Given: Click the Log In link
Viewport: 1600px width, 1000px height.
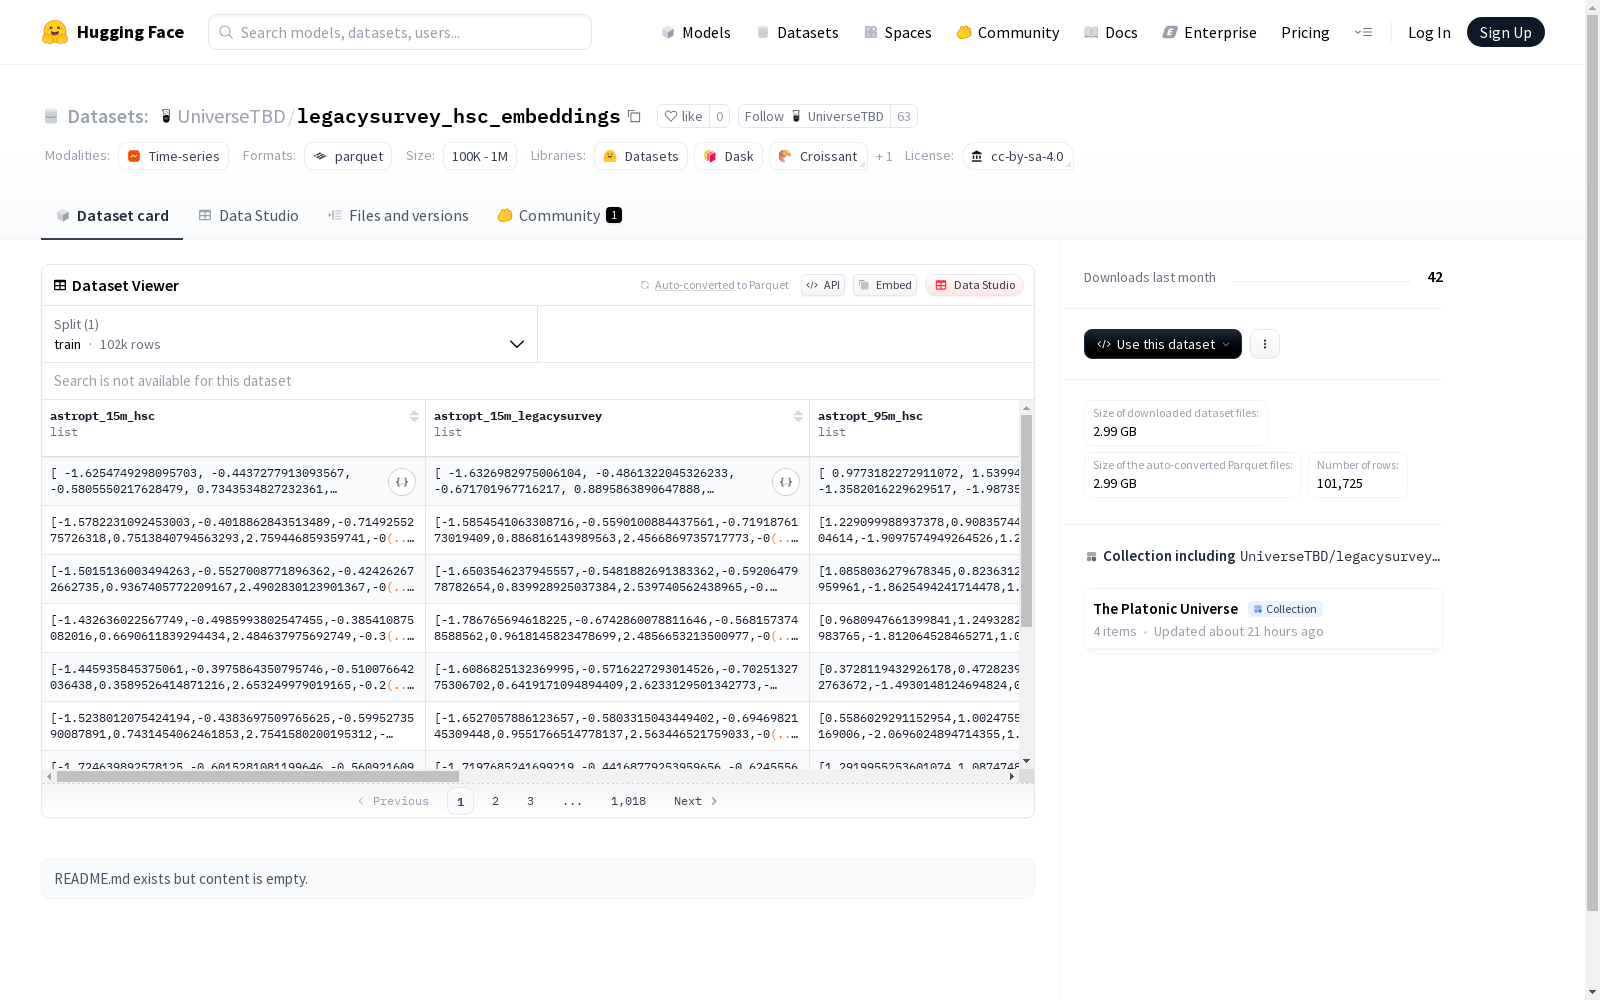Looking at the screenshot, I should click(x=1429, y=32).
